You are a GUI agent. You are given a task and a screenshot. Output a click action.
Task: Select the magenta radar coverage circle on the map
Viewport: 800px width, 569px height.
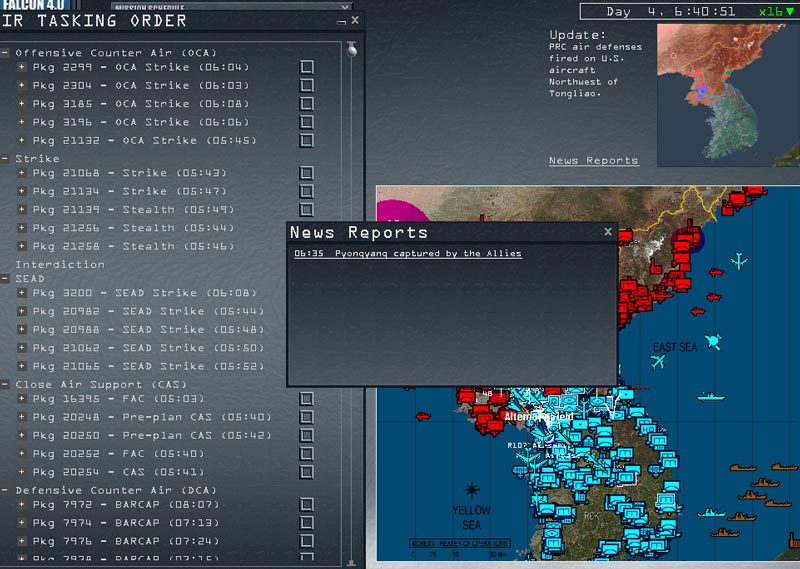pyautogui.click(x=401, y=210)
